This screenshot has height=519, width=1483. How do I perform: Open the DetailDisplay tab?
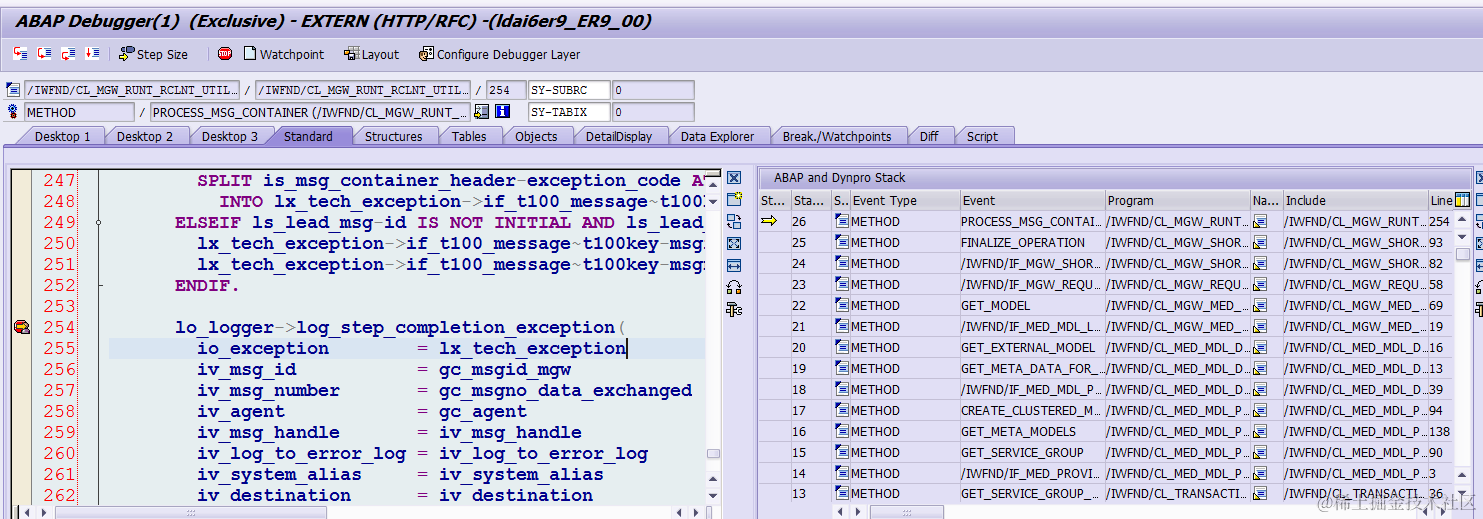click(x=619, y=136)
